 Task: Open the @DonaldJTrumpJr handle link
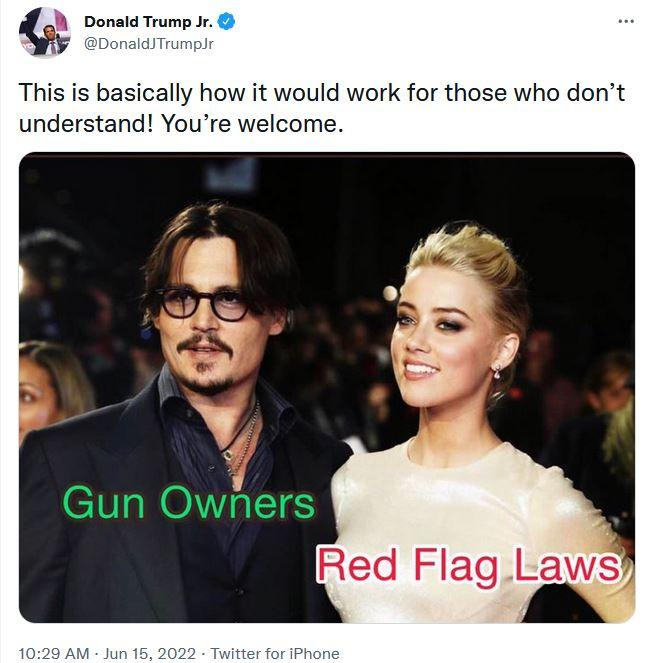[149, 44]
